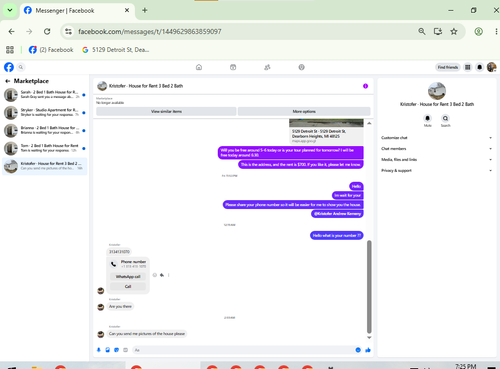Select Kristofer House for Rent conversation in list
The image size is (500, 369).
tap(45, 166)
